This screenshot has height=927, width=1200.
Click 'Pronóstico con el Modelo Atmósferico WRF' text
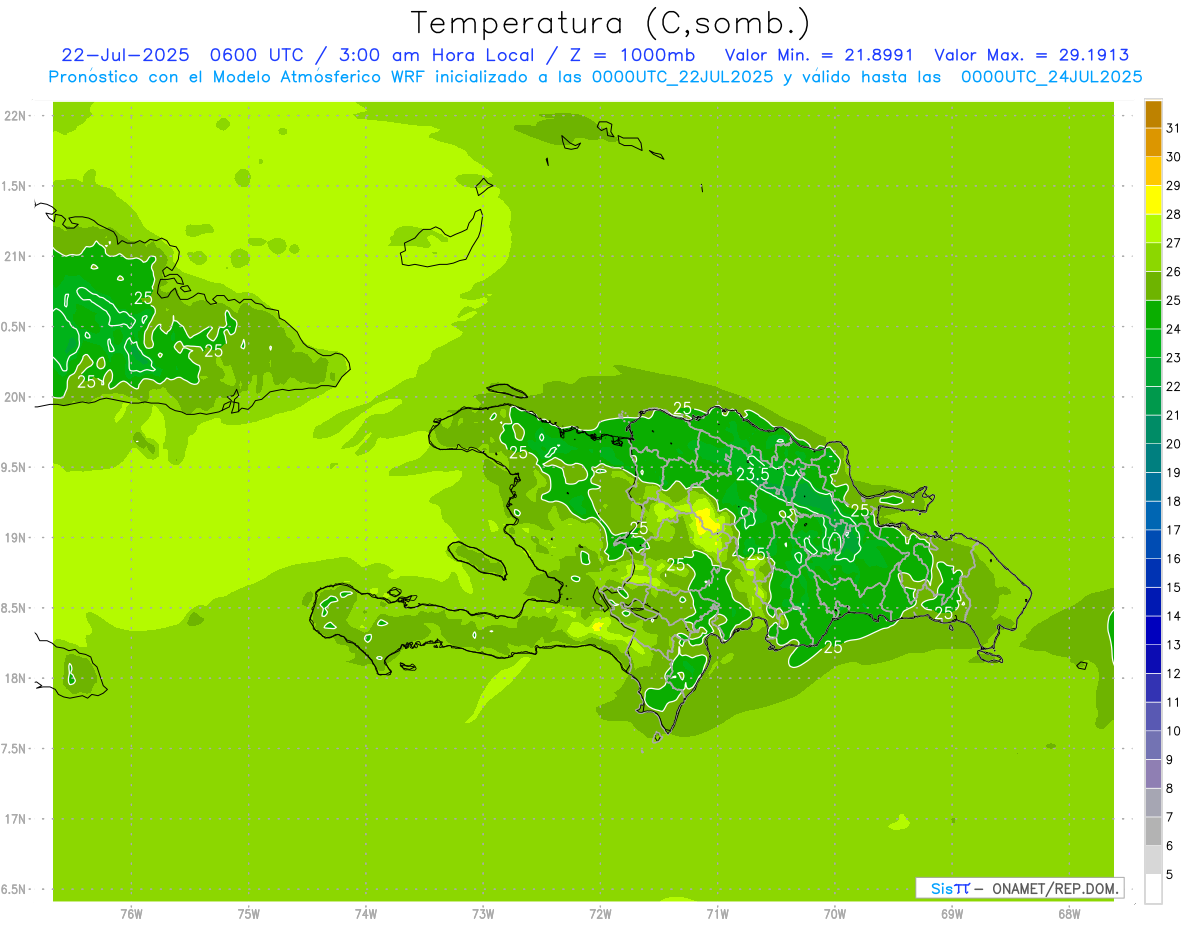coord(239,77)
